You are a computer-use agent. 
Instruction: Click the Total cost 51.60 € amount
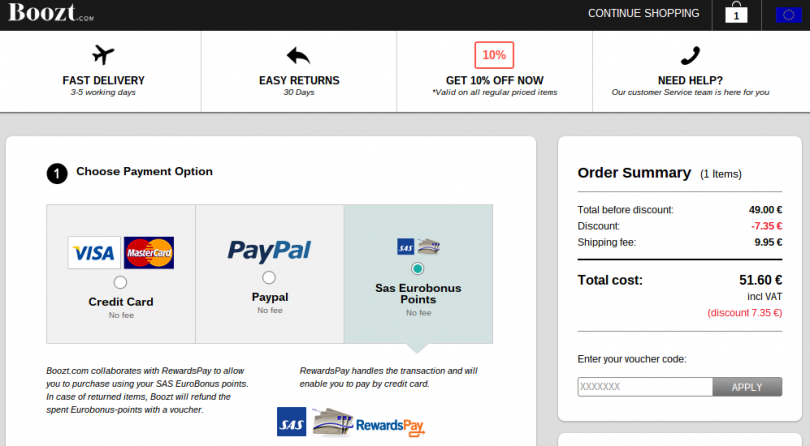(x=760, y=280)
